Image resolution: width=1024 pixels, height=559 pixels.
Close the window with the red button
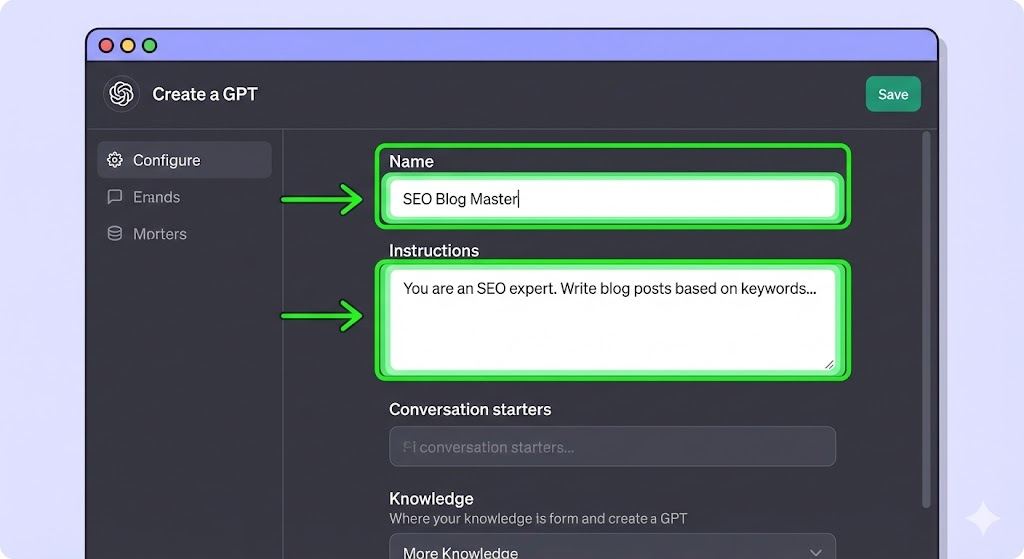106,45
